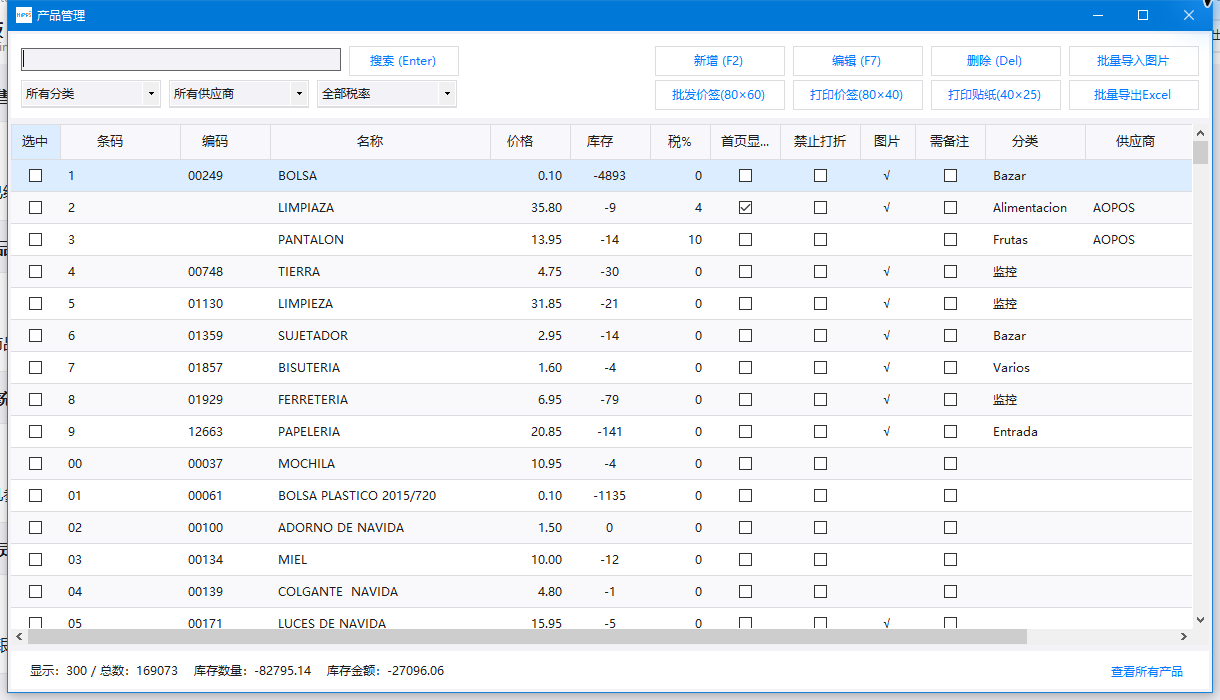Click the stock value -4893 cell
Screen dimensions: 1220x700
[x=609, y=176]
